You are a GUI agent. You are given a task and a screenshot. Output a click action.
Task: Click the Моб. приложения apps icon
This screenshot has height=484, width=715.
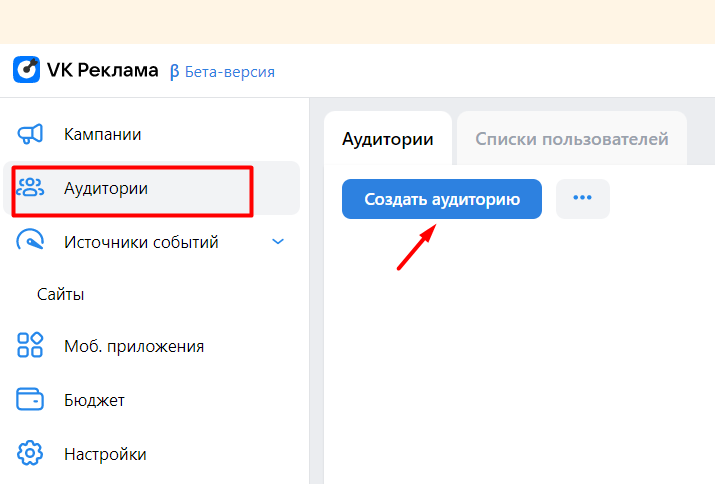click(x=31, y=346)
